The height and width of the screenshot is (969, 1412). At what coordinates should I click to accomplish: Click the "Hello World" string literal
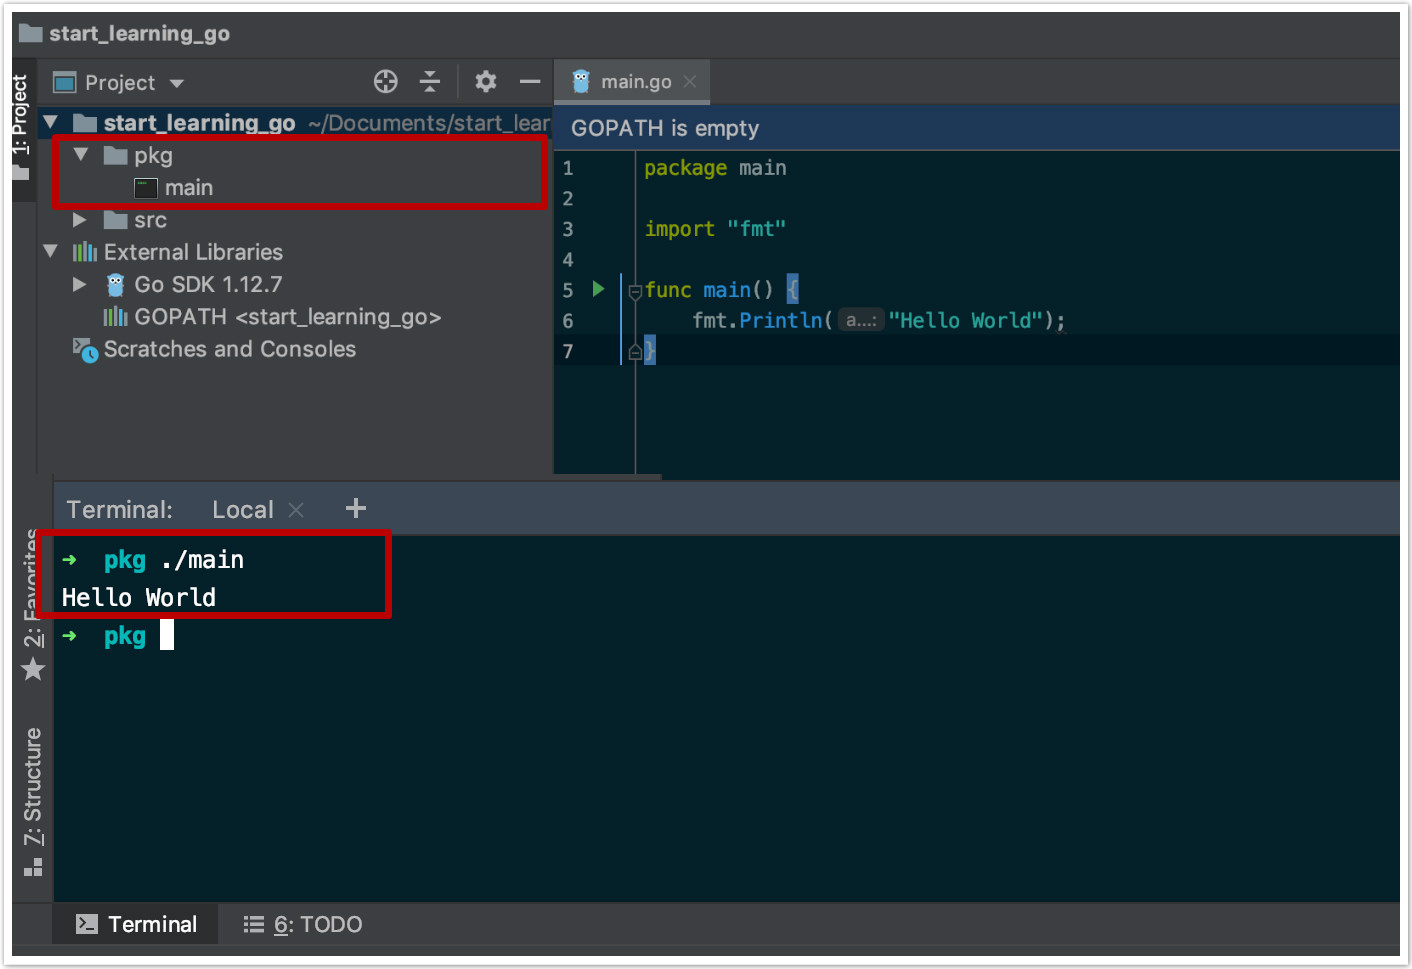point(966,320)
